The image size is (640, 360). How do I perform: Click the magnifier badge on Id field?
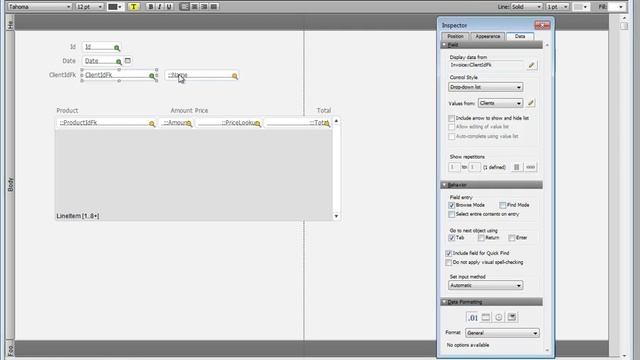(x=117, y=48)
